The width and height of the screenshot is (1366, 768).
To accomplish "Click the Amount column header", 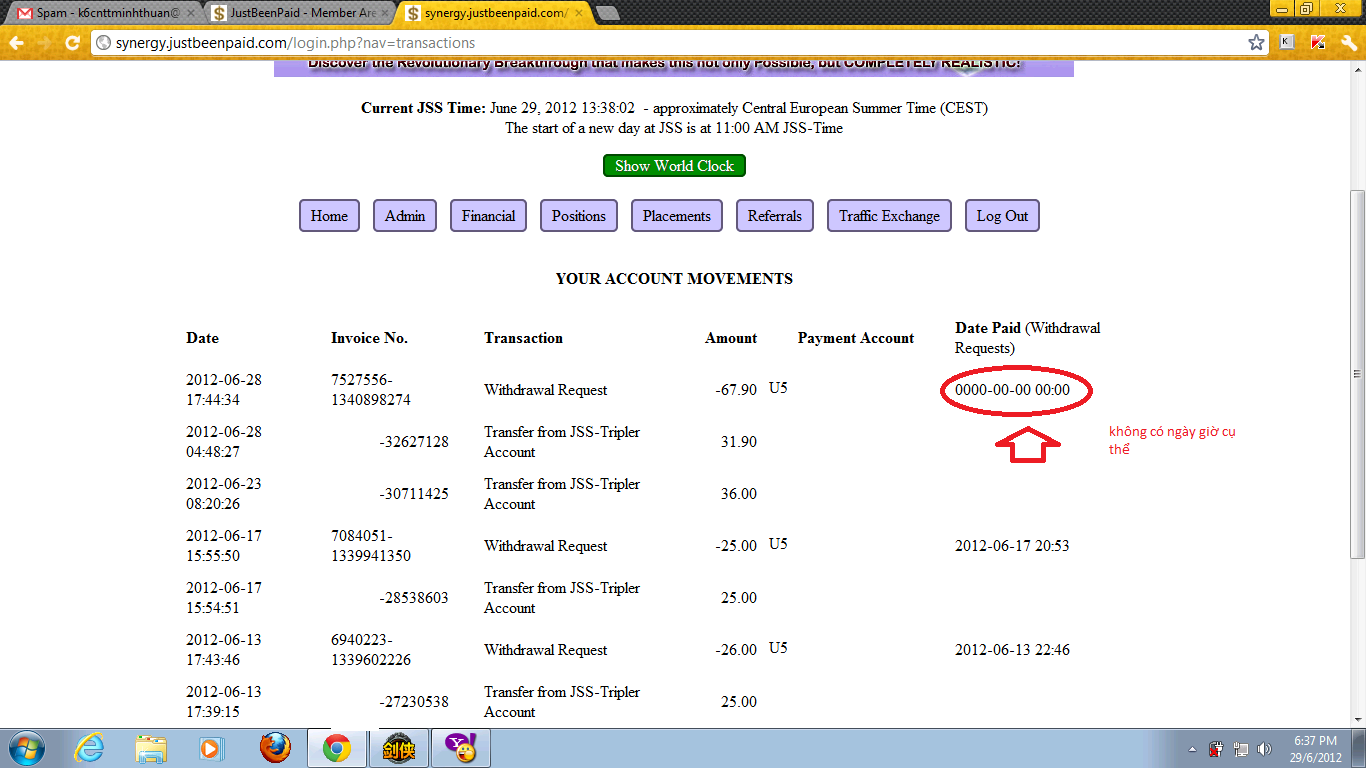I will click(x=731, y=338).
